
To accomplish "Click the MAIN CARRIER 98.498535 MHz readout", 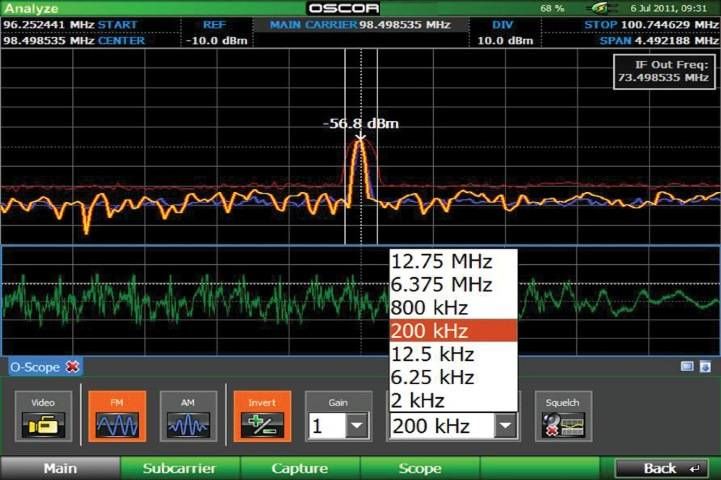I will (360, 24).
